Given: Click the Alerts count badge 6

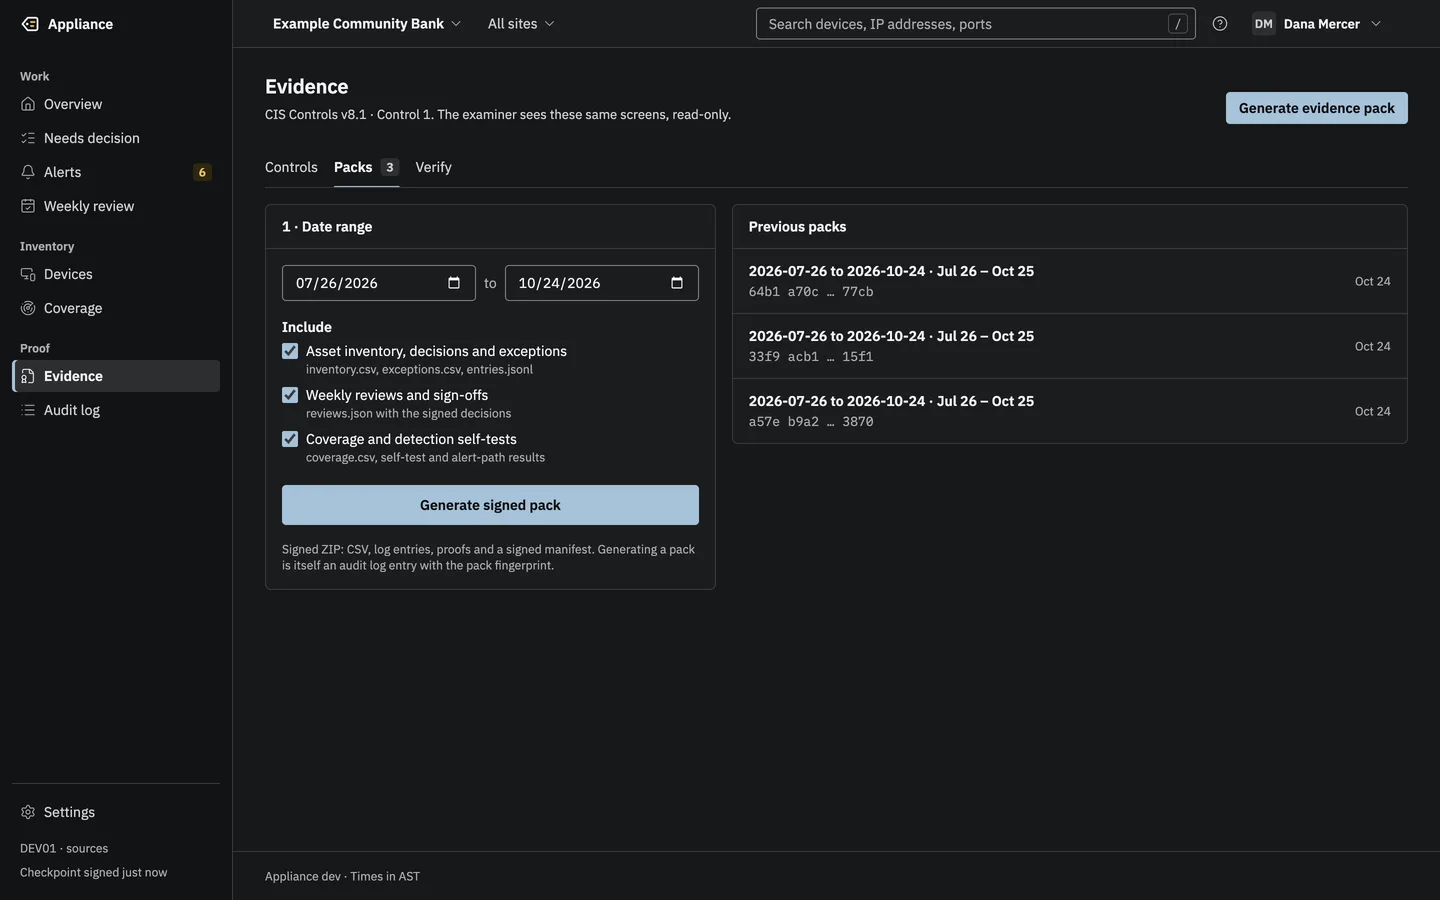Looking at the screenshot, I should 202,172.
